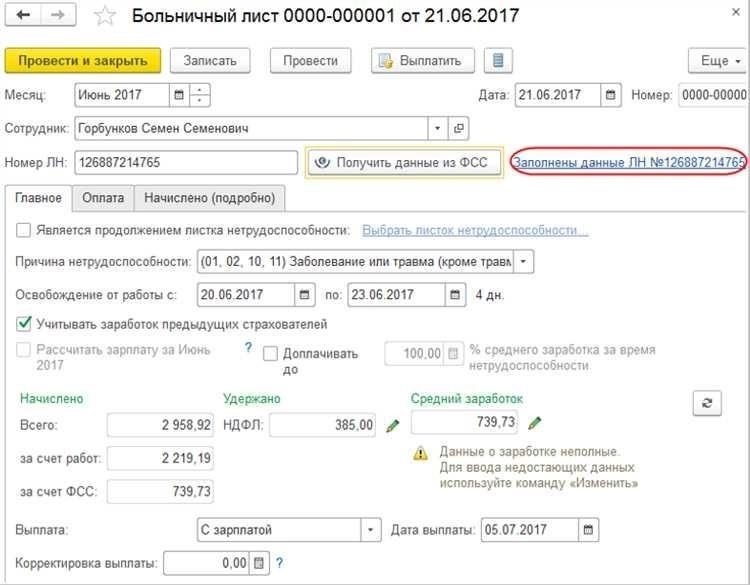The height and width of the screenshot is (585, 750).
Task: Click the Номер field 0000-00000
Action: [713, 95]
